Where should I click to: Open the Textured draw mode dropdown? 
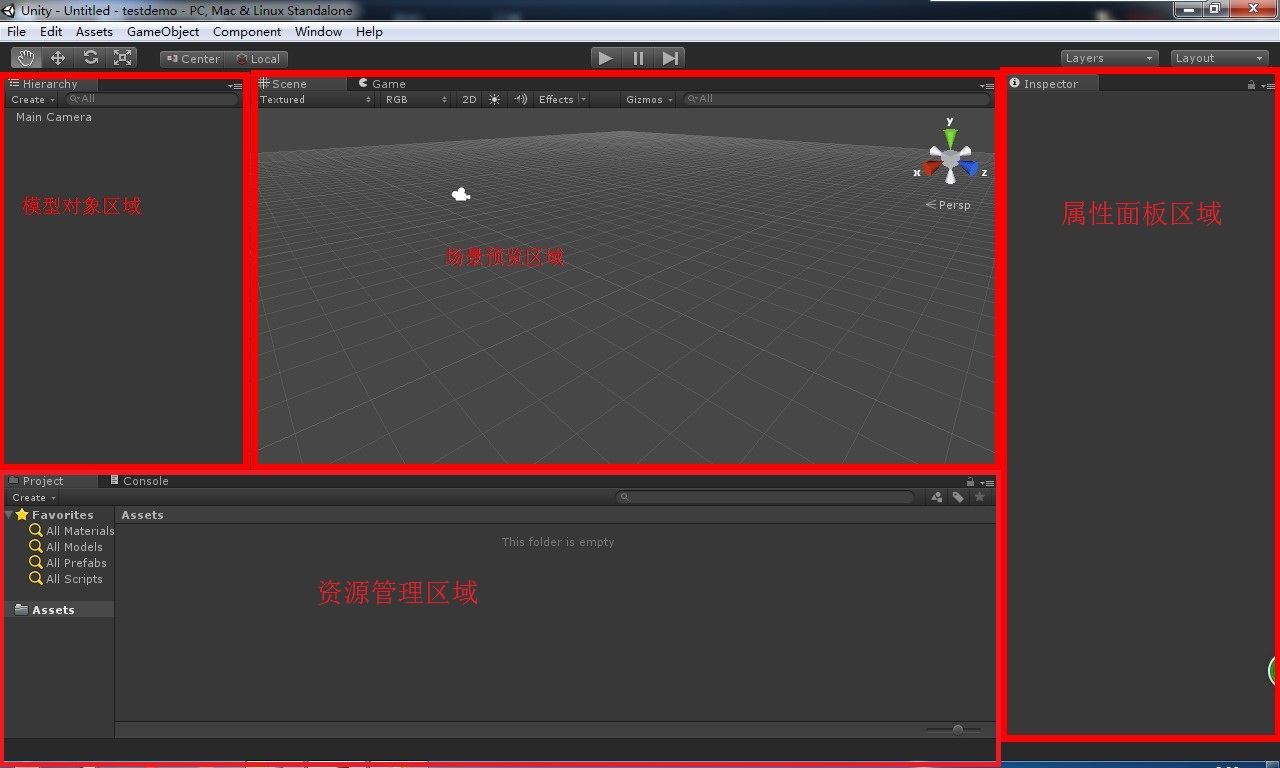pyautogui.click(x=315, y=99)
